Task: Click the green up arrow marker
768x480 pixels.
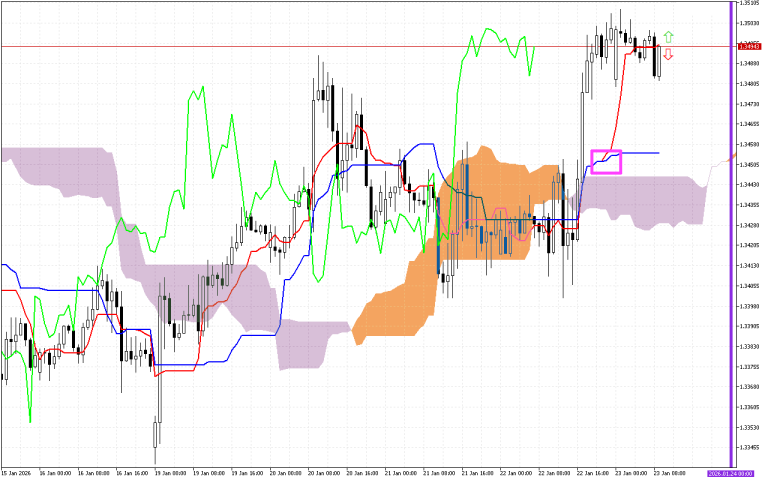Action: pyautogui.click(x=668, y=37)
